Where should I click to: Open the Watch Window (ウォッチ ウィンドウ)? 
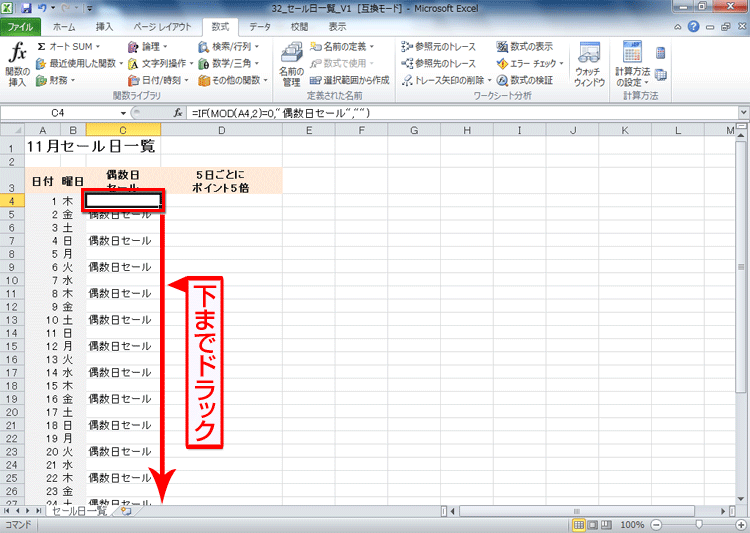(589, 64)
